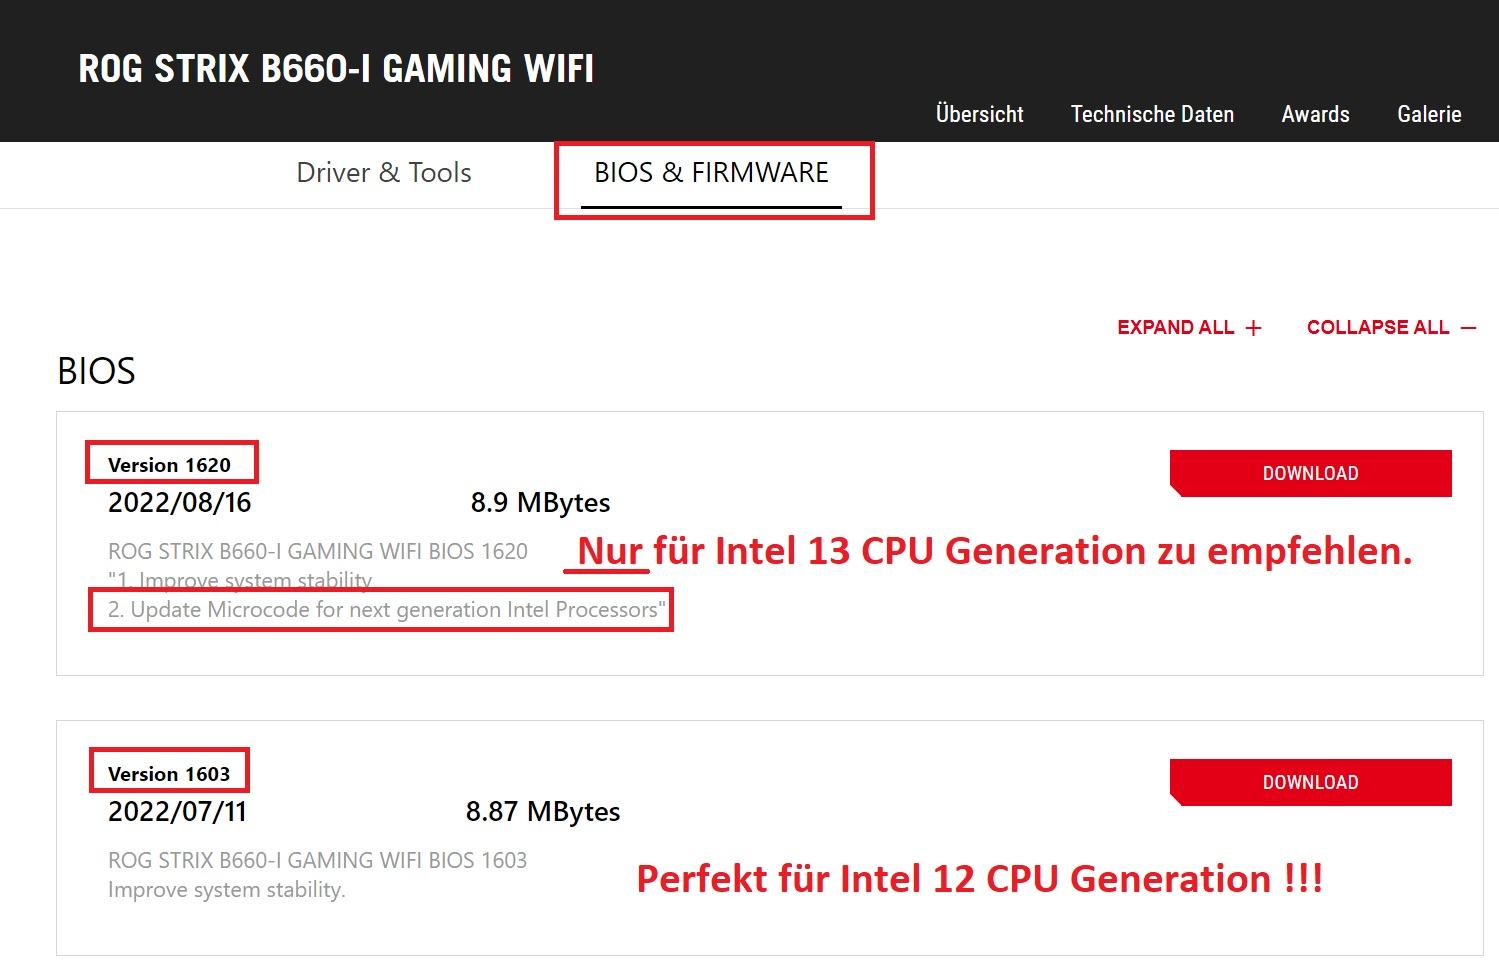Switch to the Driver & Tools tab

(383, 173)
